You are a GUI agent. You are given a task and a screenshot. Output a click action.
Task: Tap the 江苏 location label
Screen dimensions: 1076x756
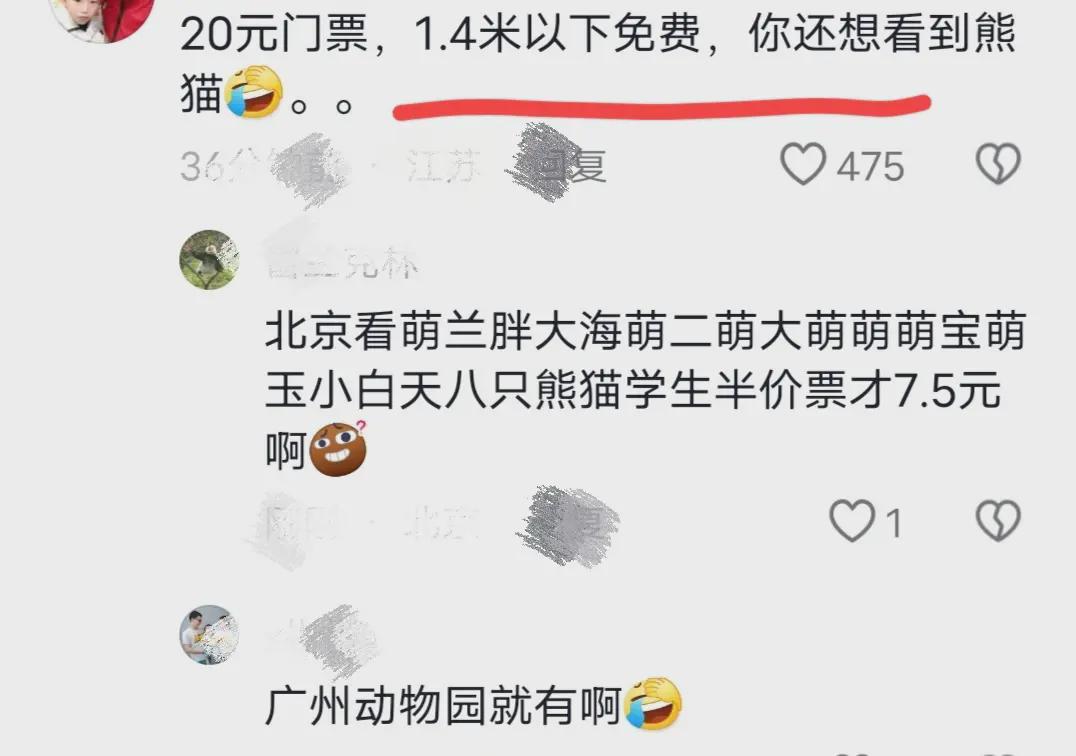pyautogui.click(x=441, y=165)
